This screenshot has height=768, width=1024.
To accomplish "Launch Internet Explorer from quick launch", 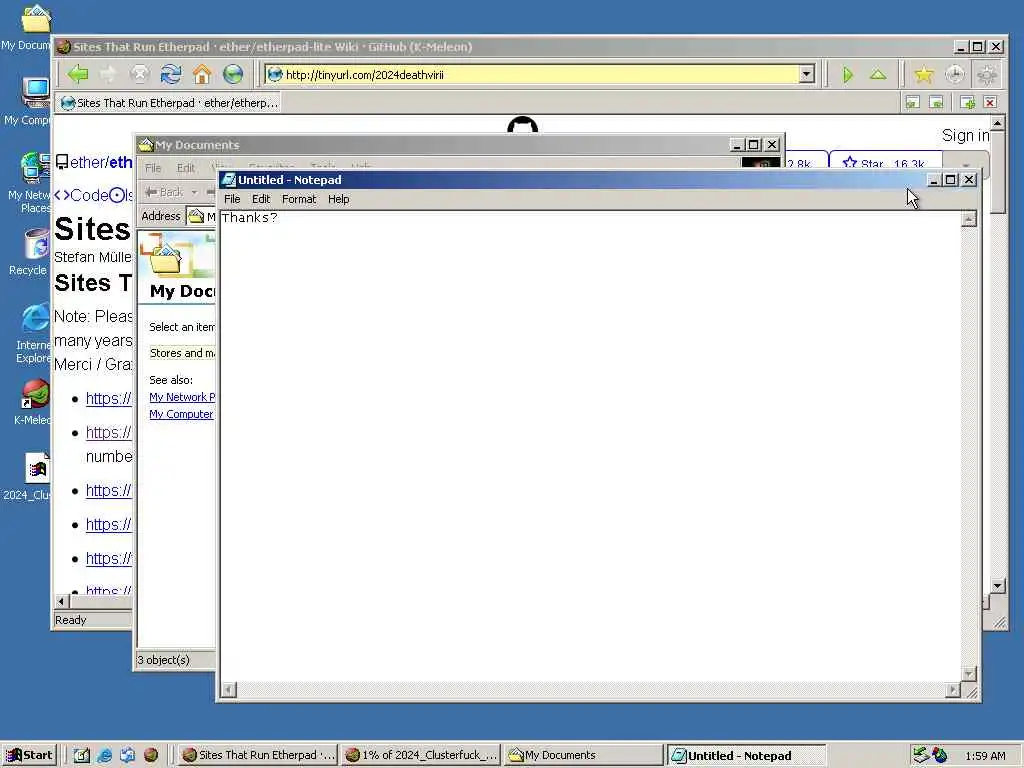I will (x=104, y=755).
